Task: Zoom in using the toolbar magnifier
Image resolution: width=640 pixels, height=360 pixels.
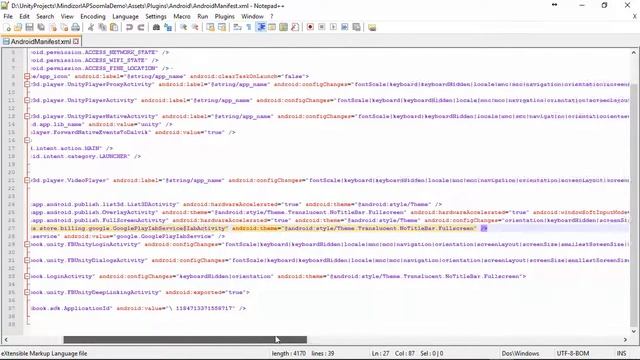Action: coord(183,27)
